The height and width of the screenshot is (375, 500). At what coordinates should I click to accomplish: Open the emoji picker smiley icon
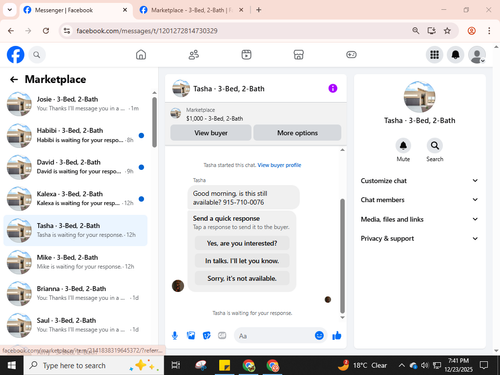click(319, 335)
